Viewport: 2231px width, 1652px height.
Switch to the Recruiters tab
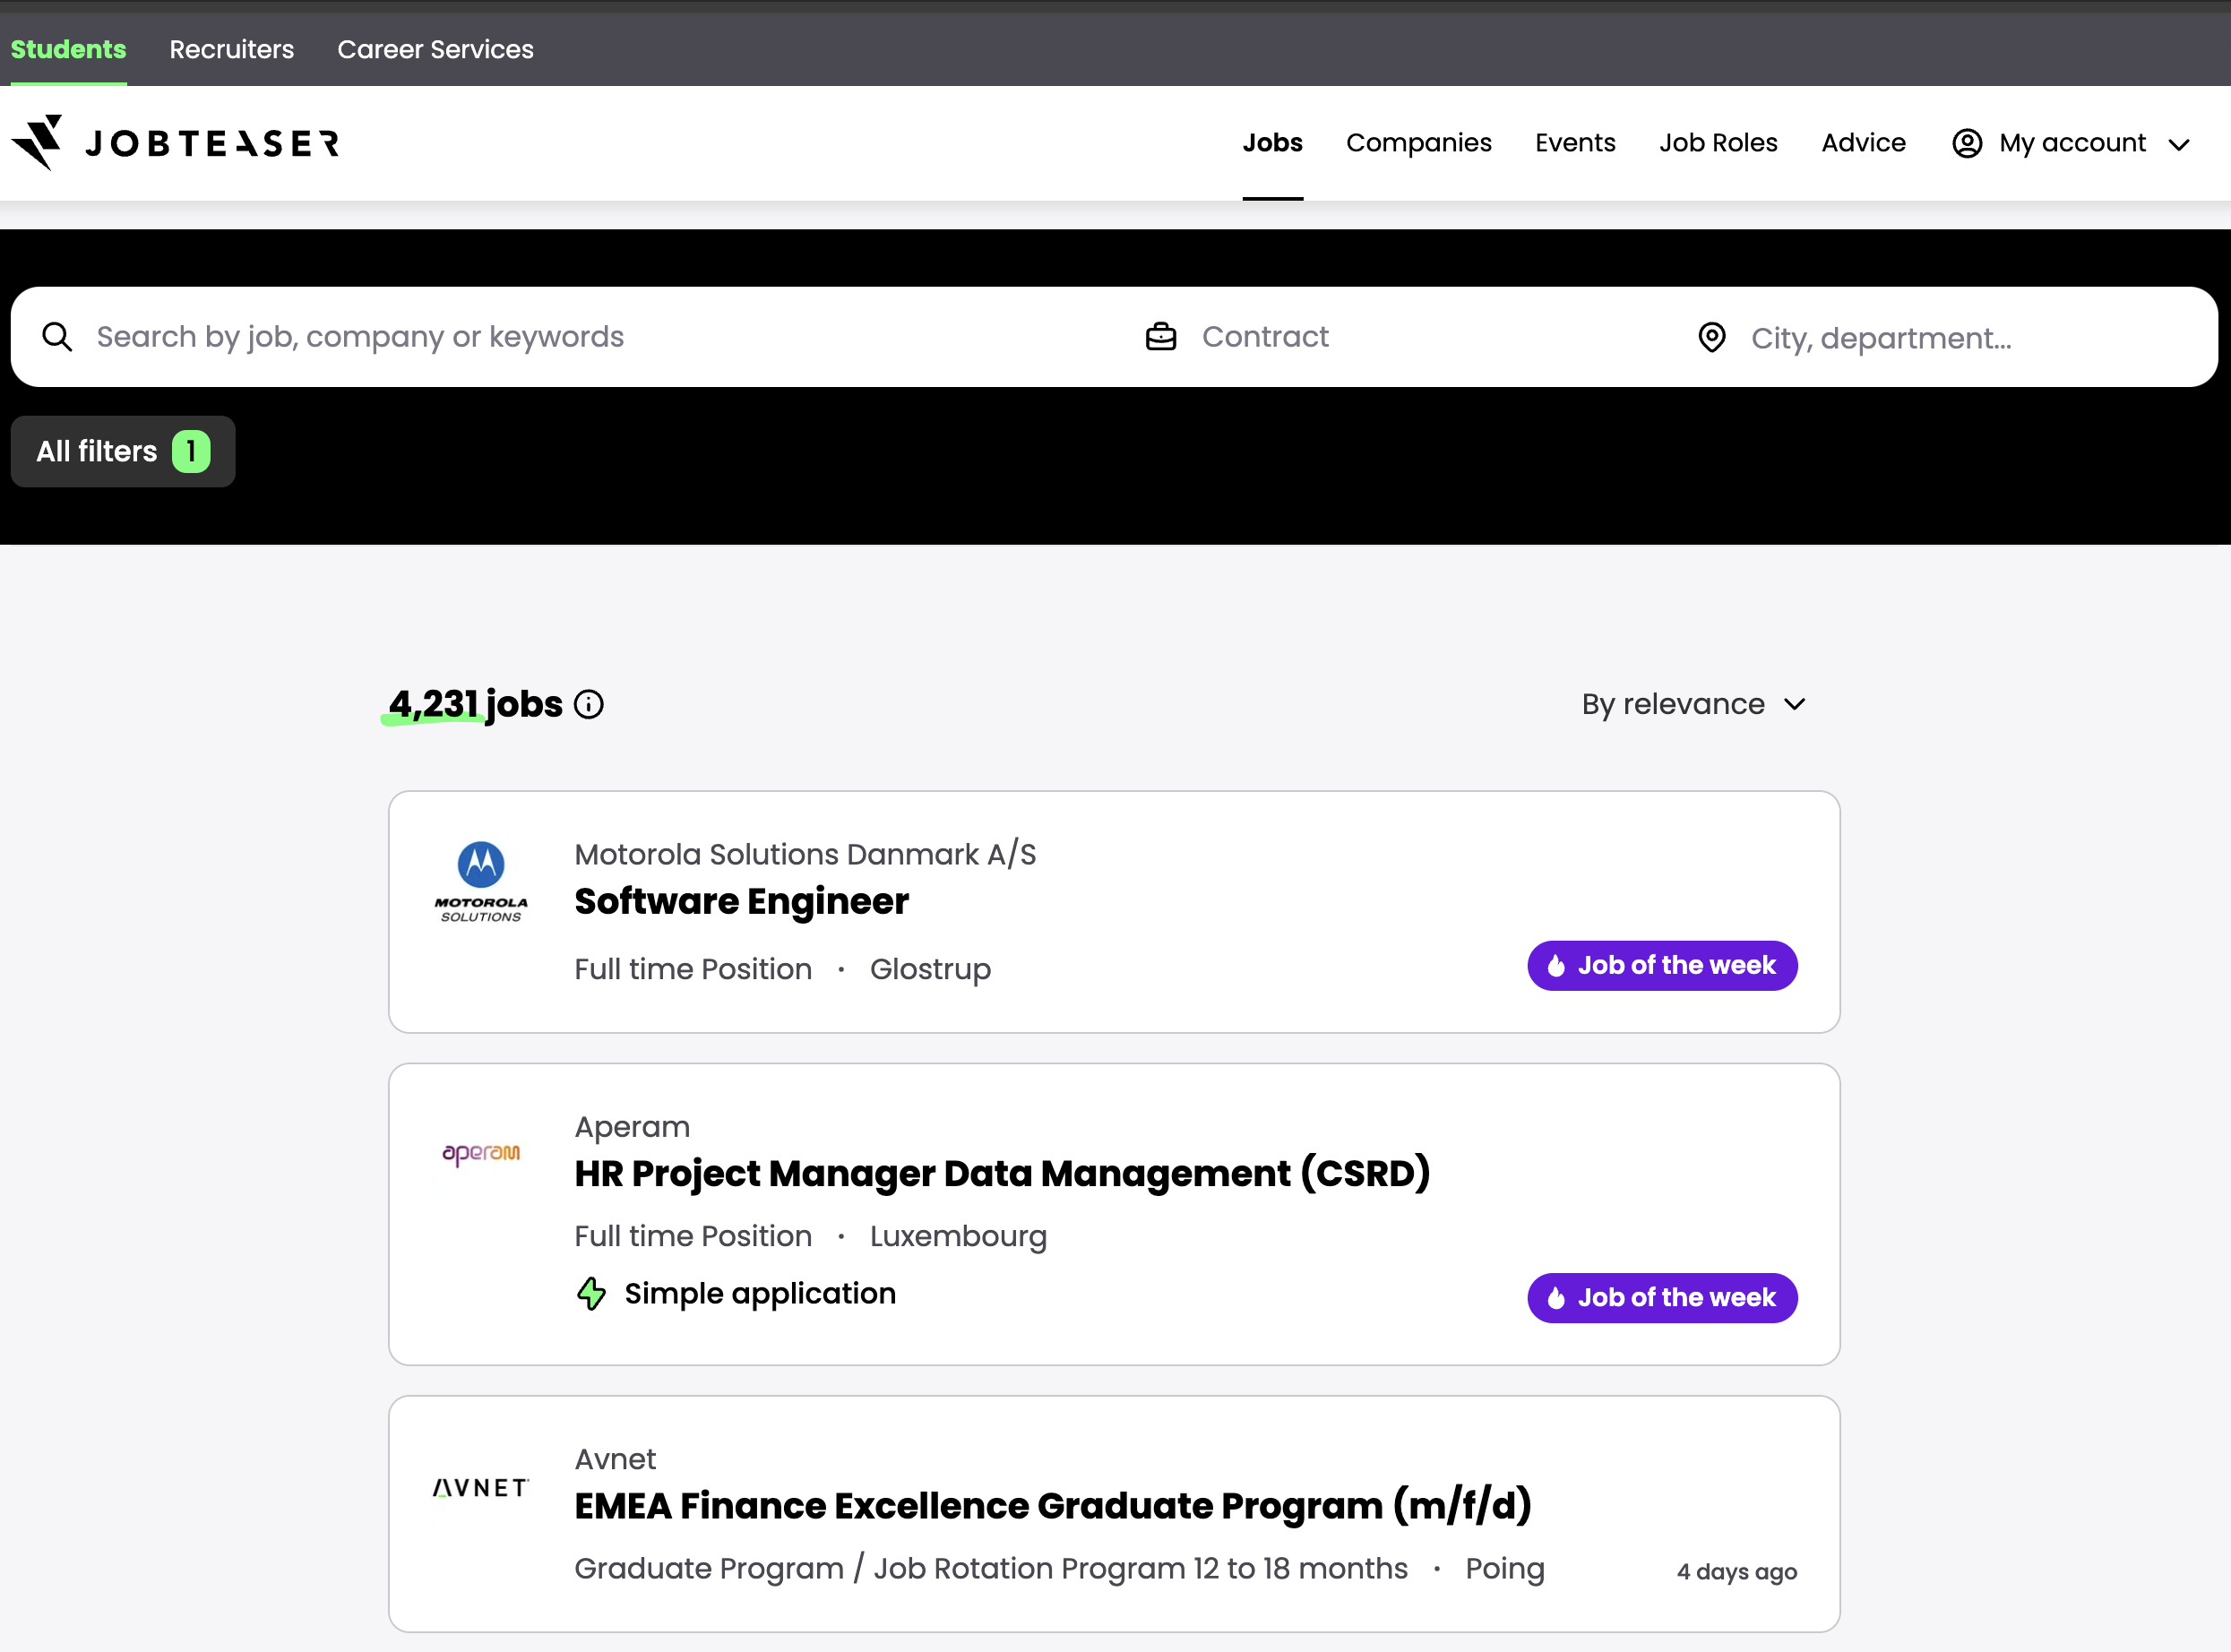[231, 49]
